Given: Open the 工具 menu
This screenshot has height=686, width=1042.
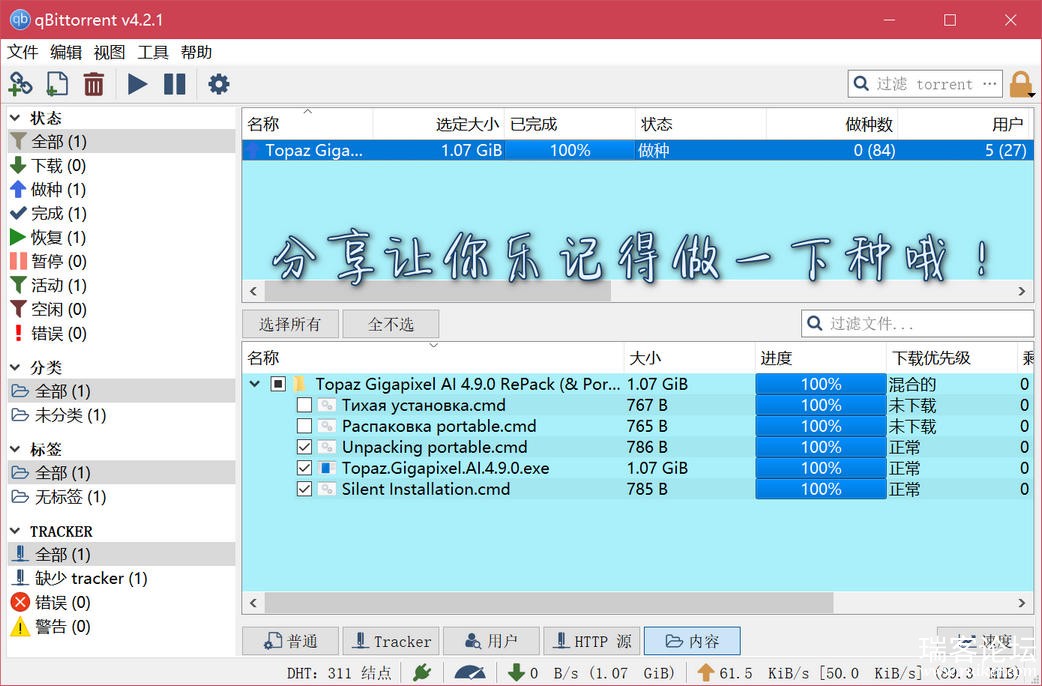Looking at the screenshot, I should 153,52.
